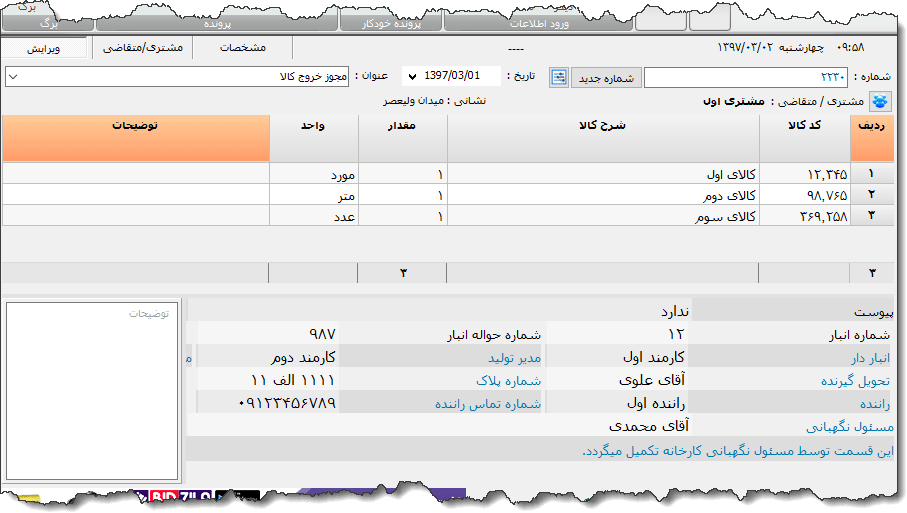This screenshot has height=513, width=907.
Task: Click the مدیر تولید link
Action: pyautogui.click(x=514, y=359)
